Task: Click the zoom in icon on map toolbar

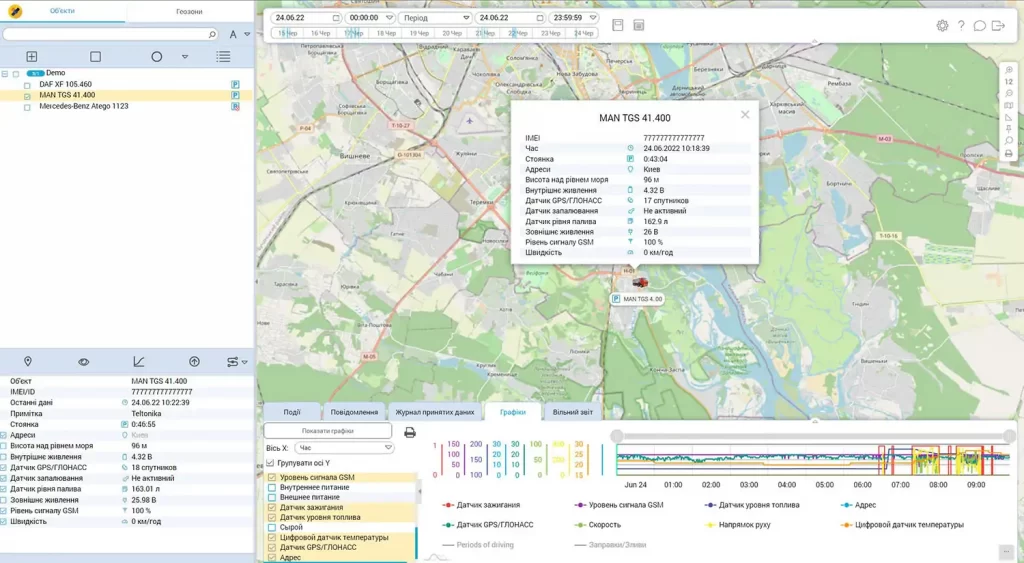Action: [x=1008, y=70]
